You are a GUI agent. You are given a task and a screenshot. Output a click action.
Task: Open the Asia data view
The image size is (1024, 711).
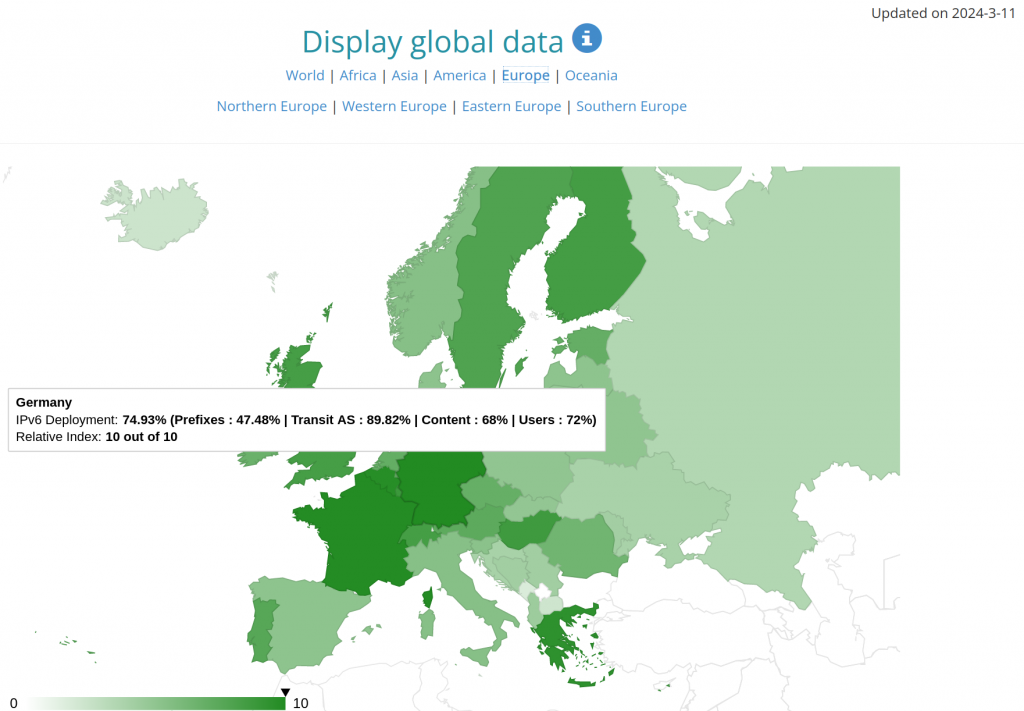[405, 75]
